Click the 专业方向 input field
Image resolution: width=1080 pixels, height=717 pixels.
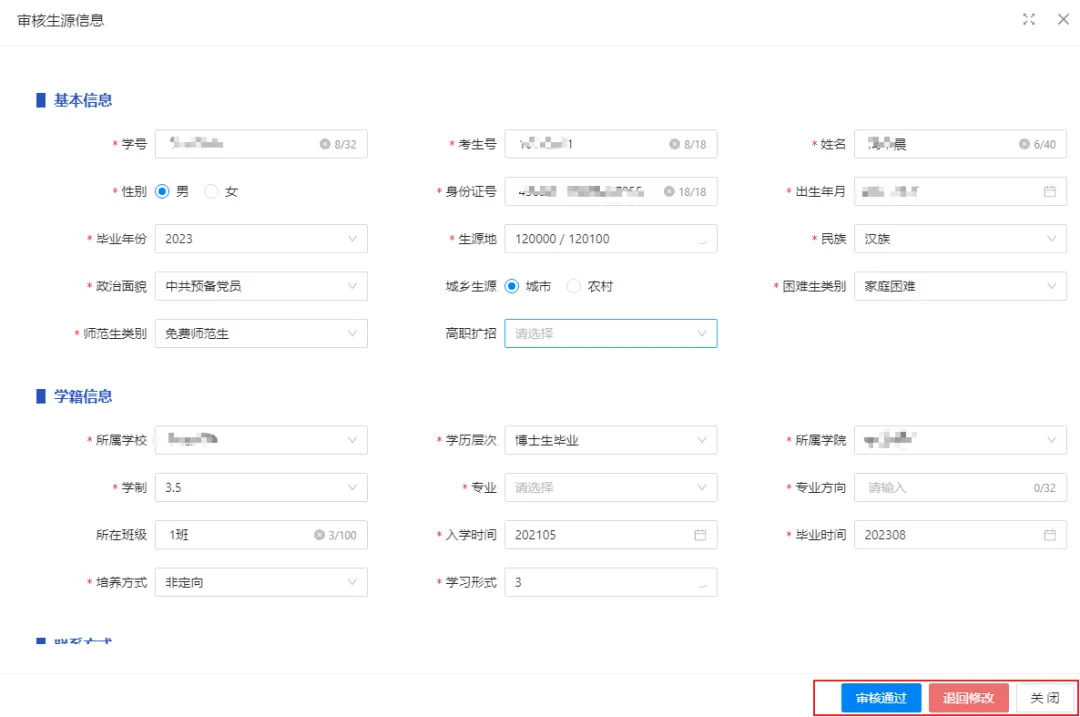point(945,488)
